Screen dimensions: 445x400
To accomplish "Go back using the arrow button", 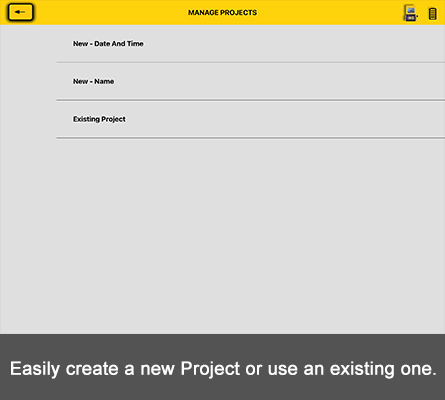I will [x=20, y=12].
